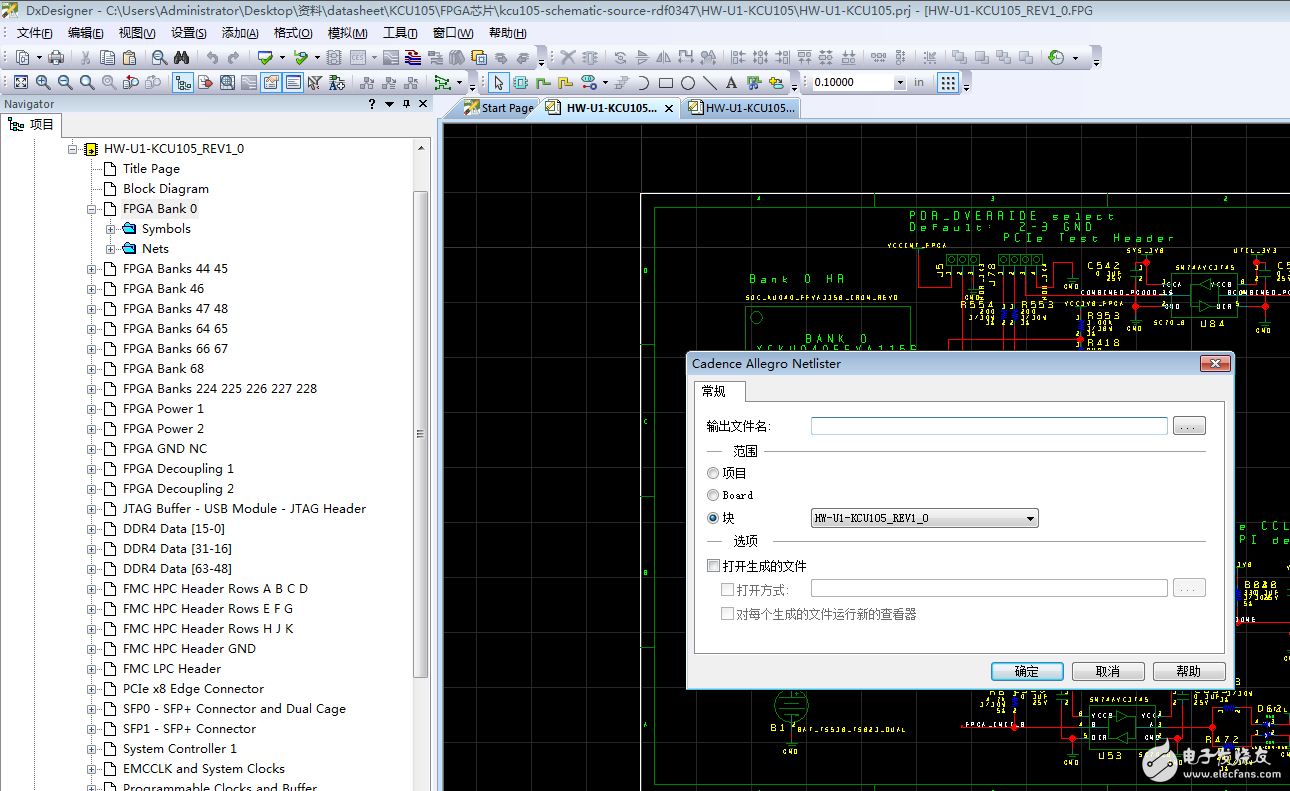Select FMC LPC Header tree item
This screenshot has height=791, width=1290.
pyautogui.click(x=172, y=669)
